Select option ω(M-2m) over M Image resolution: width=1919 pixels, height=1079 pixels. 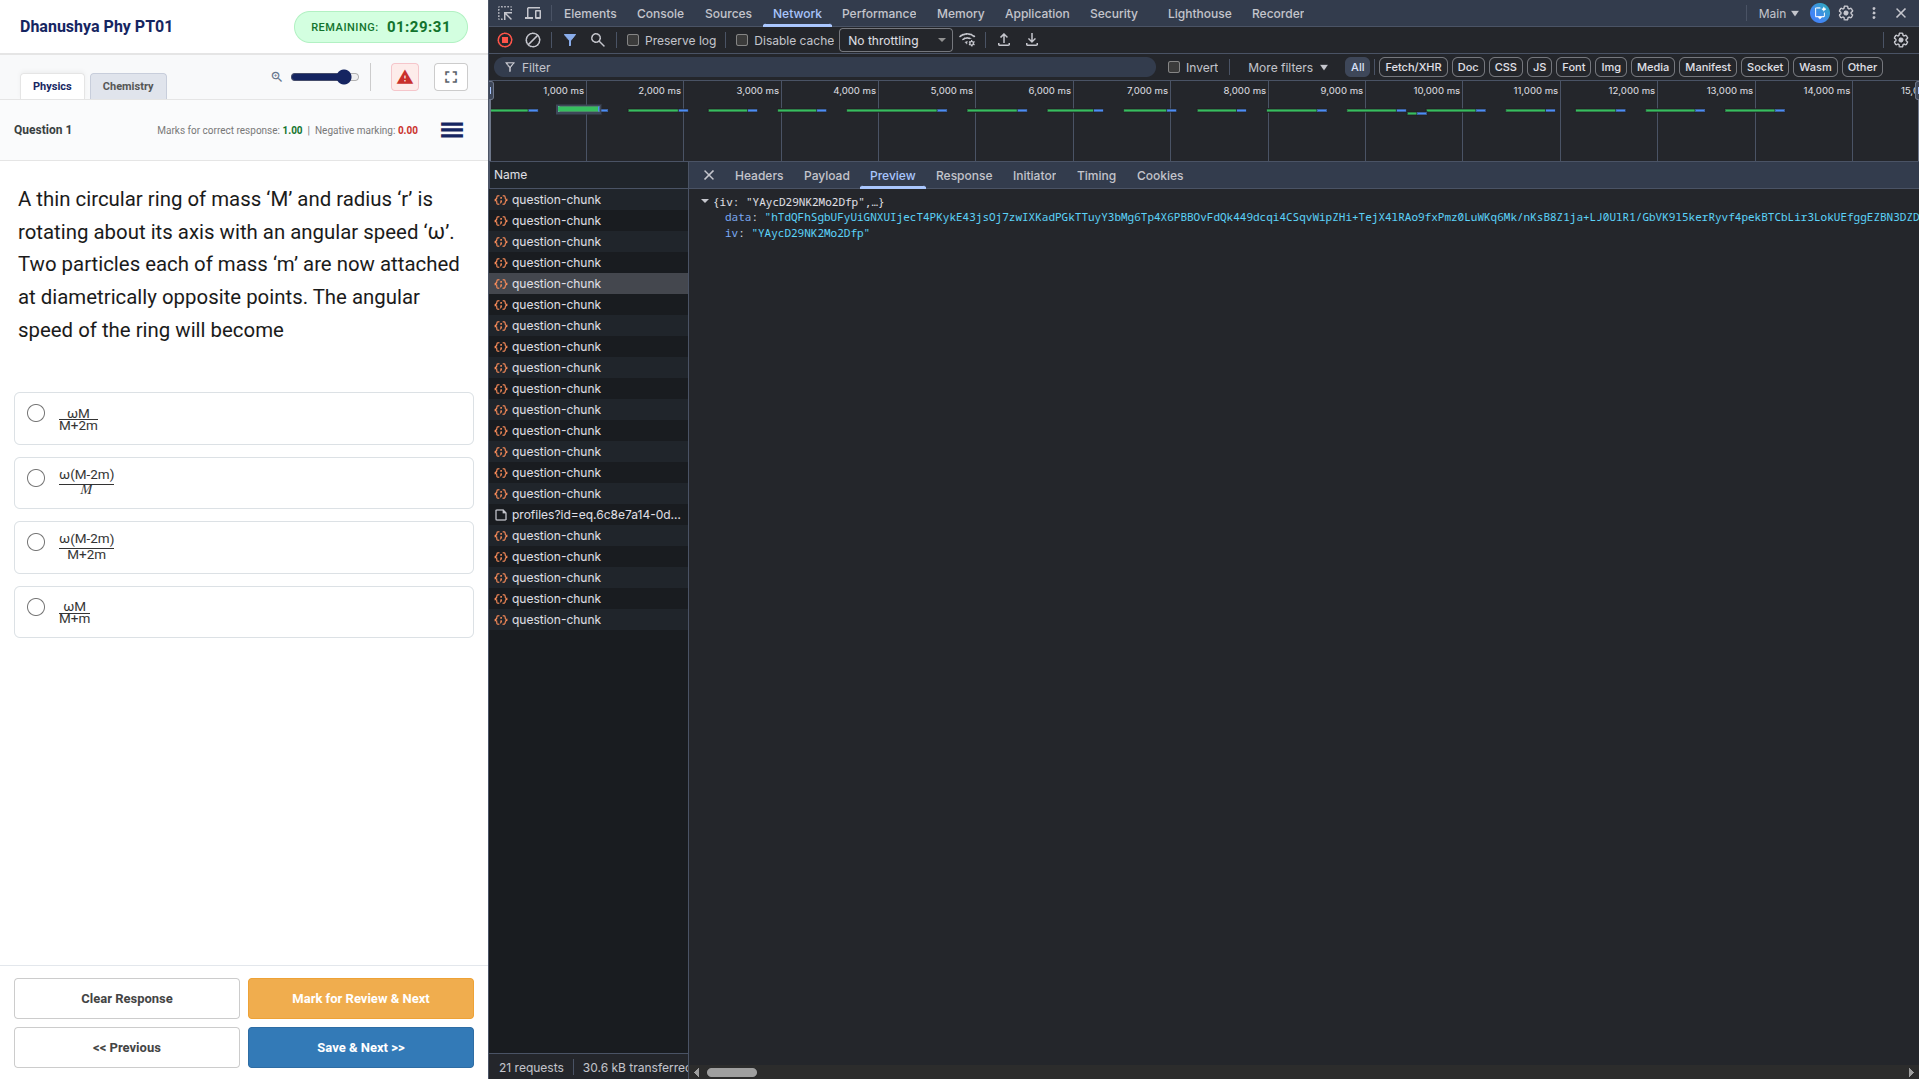tap(36, 478)
